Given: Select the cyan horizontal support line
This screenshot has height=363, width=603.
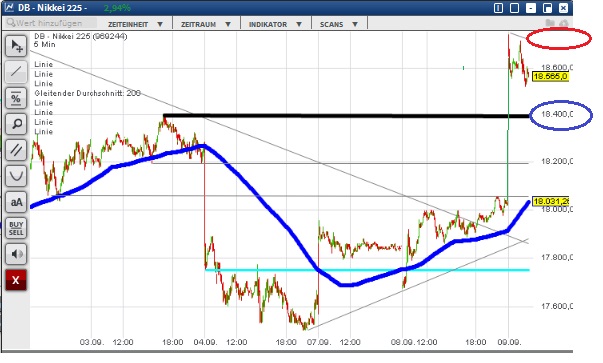Looking at the screenshot, I should [367, 270].
